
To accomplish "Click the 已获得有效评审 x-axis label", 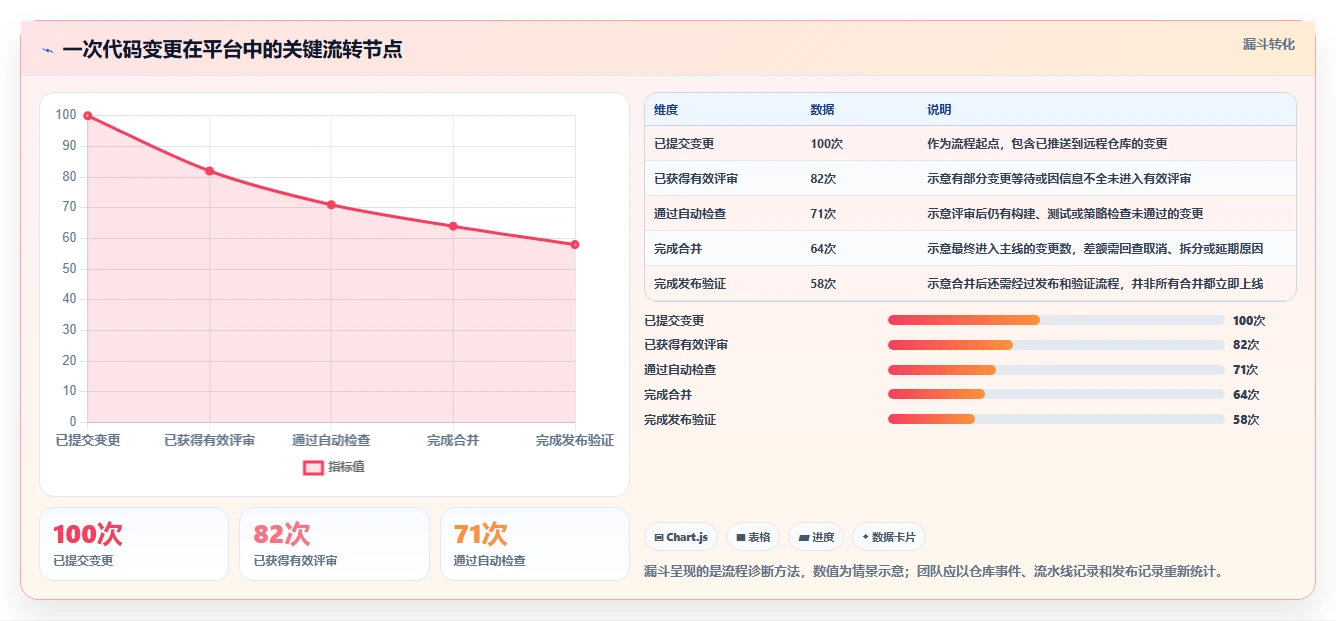I will tap(210, 441).
